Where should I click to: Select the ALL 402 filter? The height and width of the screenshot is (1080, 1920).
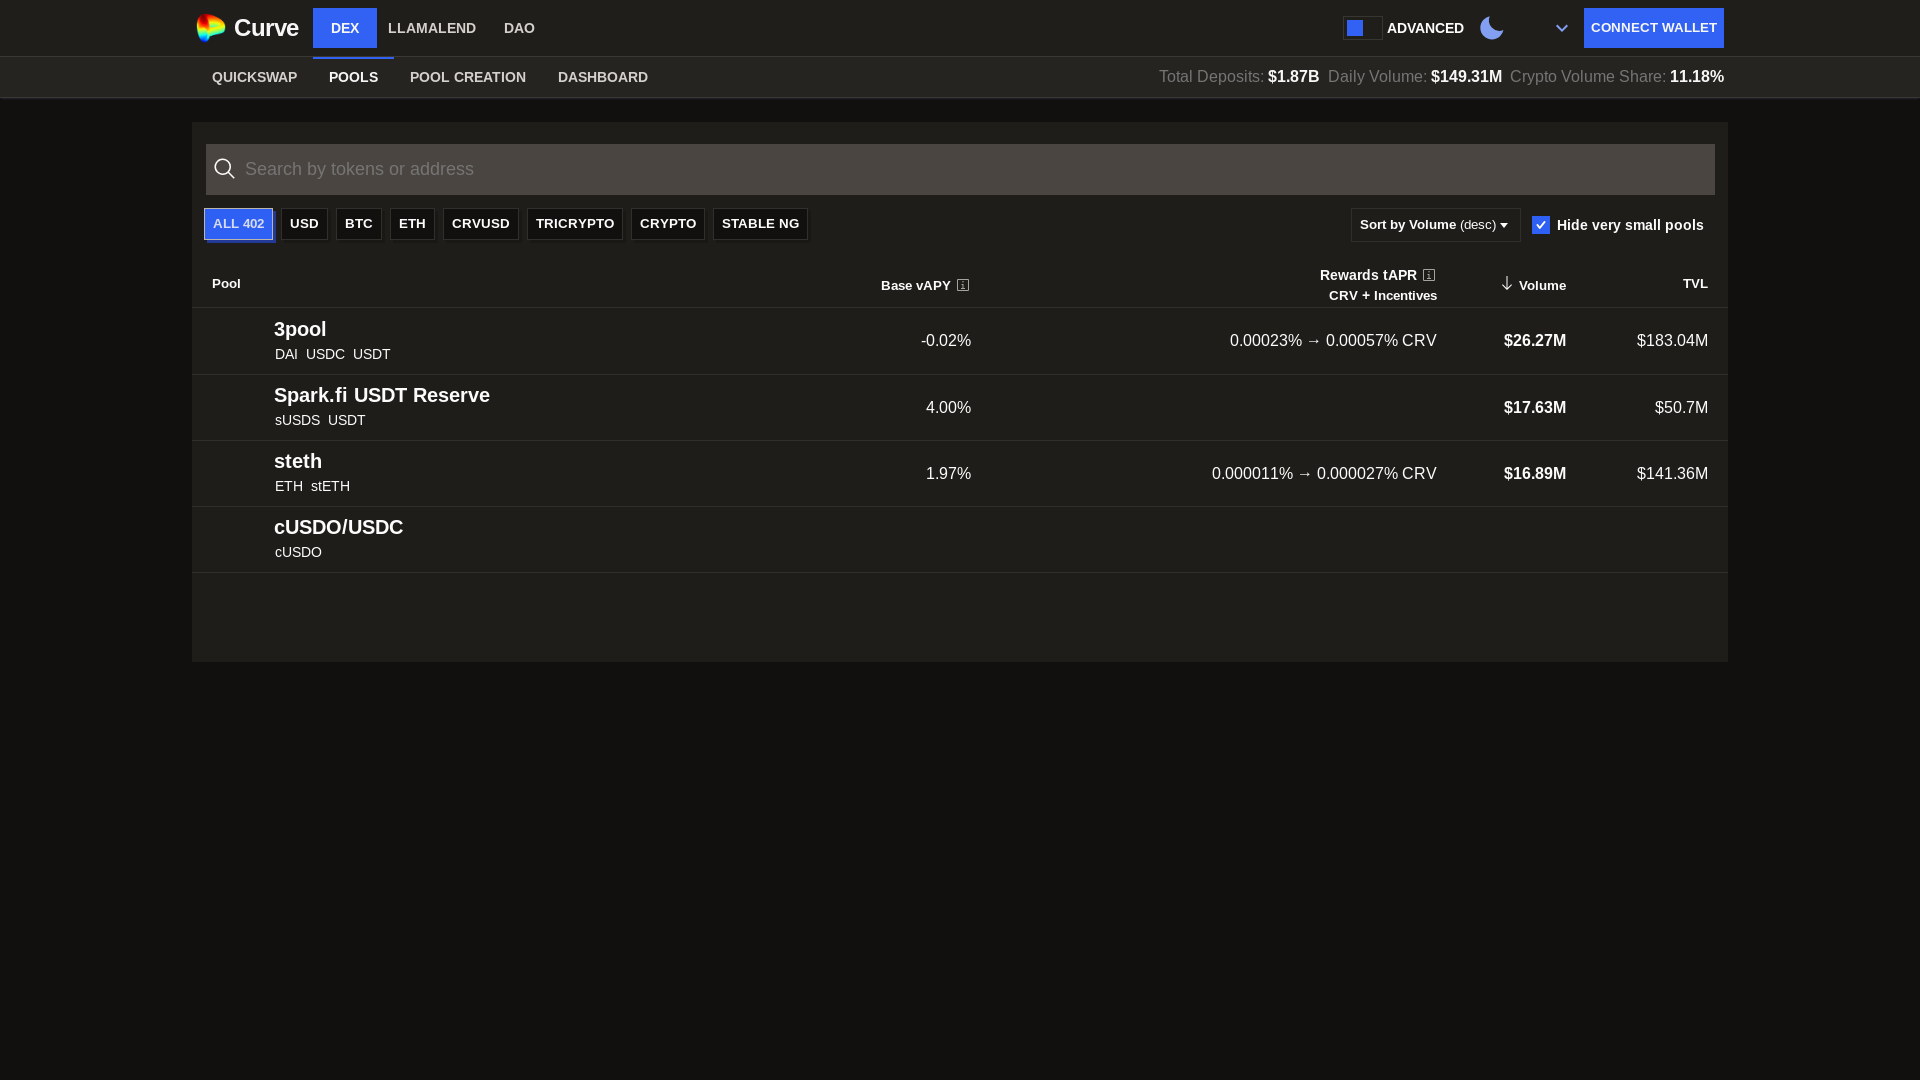pyautogui.click(x=239, y=224)
